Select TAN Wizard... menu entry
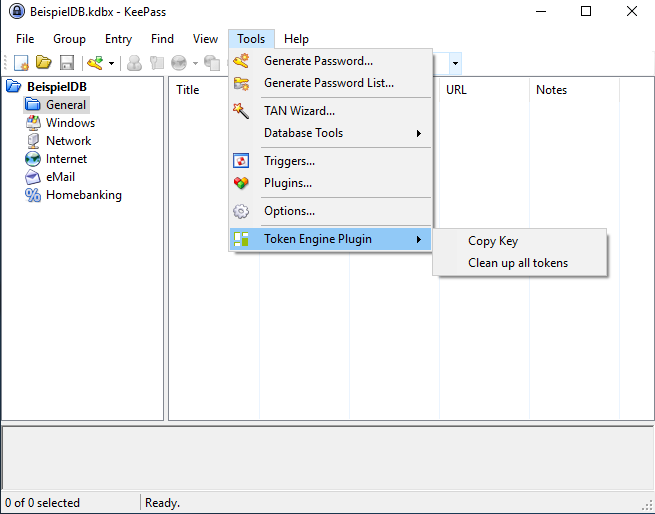The width and height of the screenshot is (655, 514). click(330, 111)
